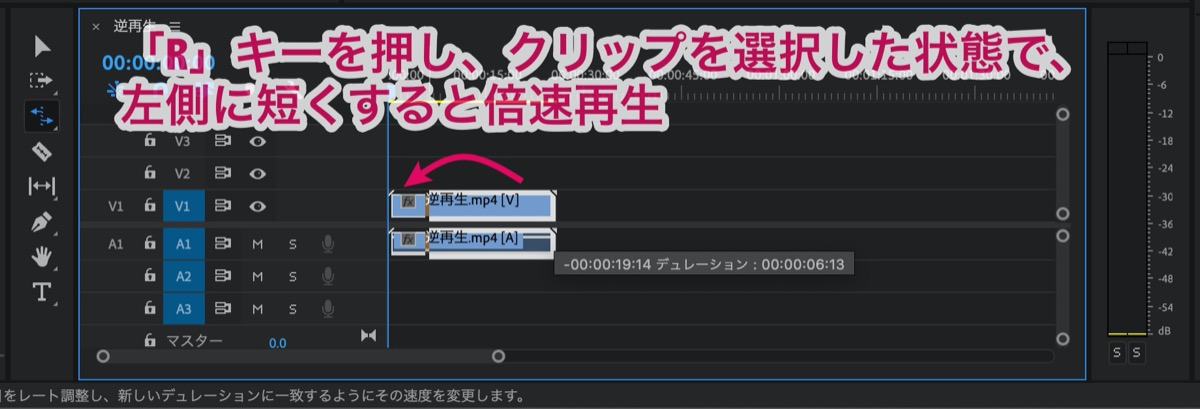Click the bottom audio tracks vertical zoom handle

(x=1063, y=339)
